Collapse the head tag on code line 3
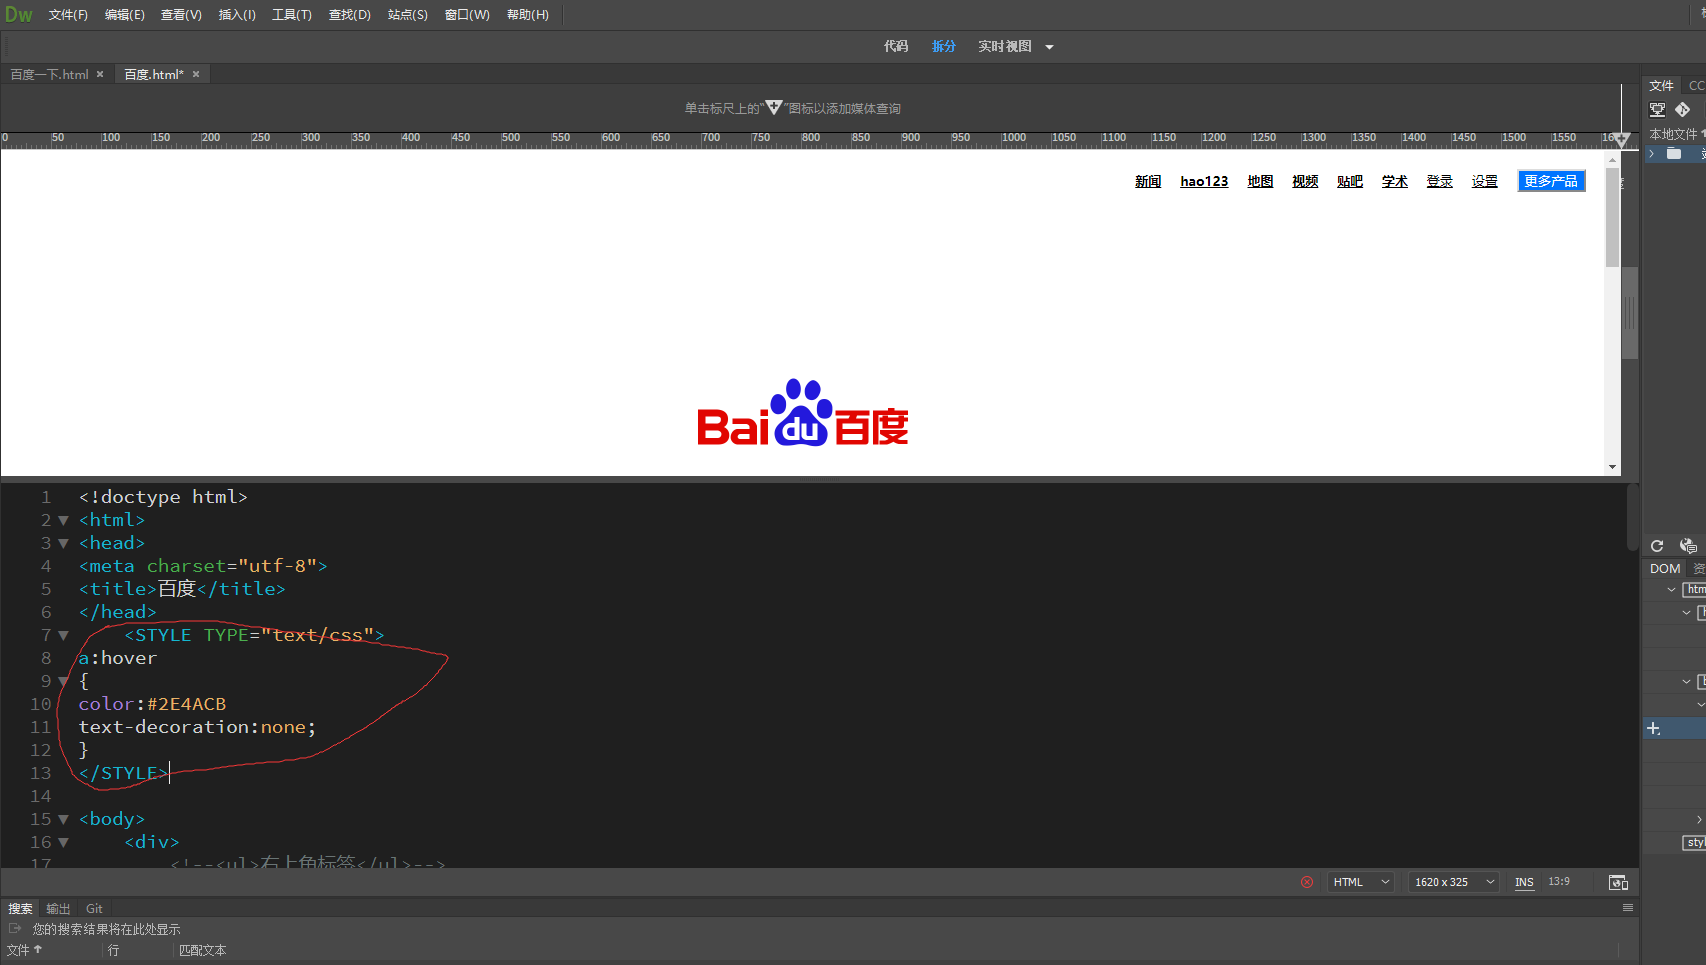Viewport: 1706px width, 965px height. click(64, 543)
